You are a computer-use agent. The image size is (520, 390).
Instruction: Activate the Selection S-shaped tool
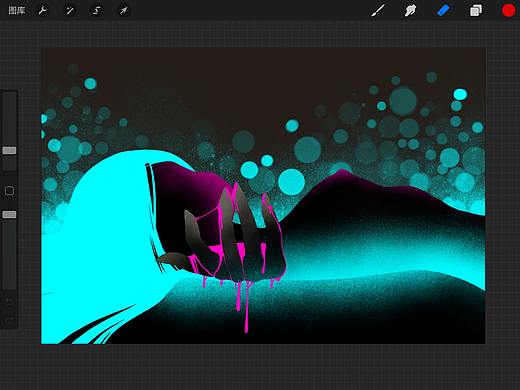97,11
